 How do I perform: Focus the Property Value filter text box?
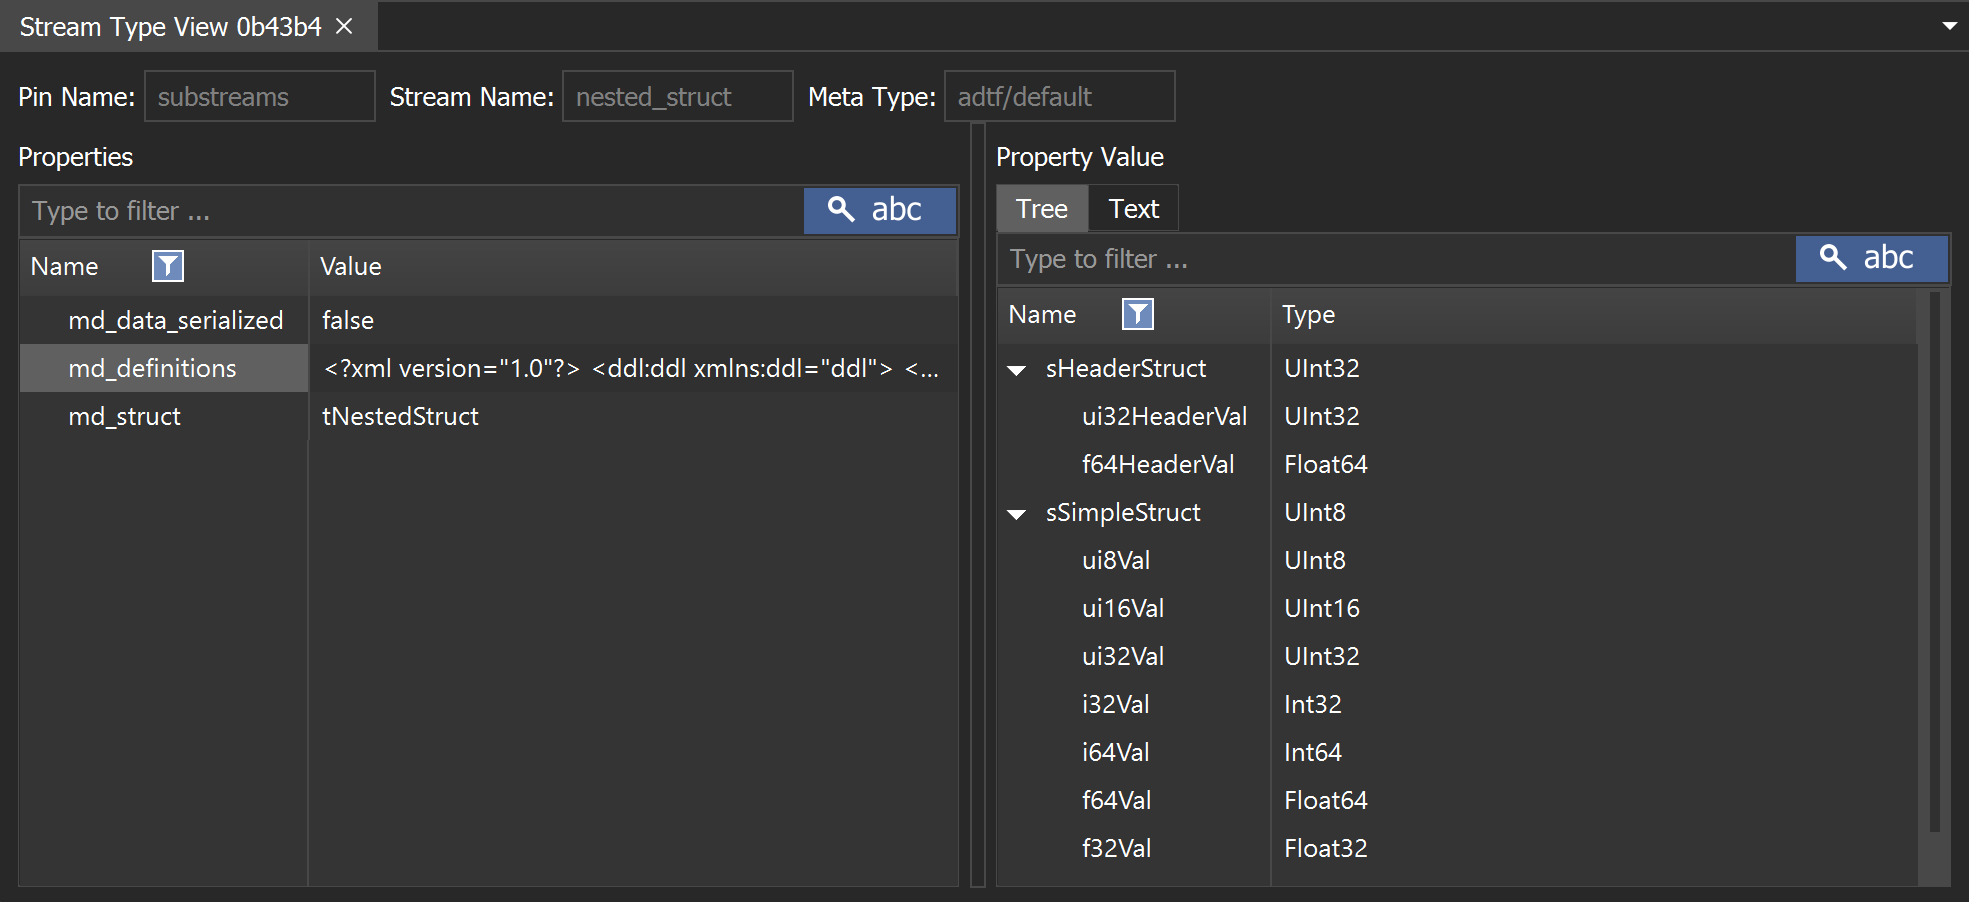tap(1396, 259)
